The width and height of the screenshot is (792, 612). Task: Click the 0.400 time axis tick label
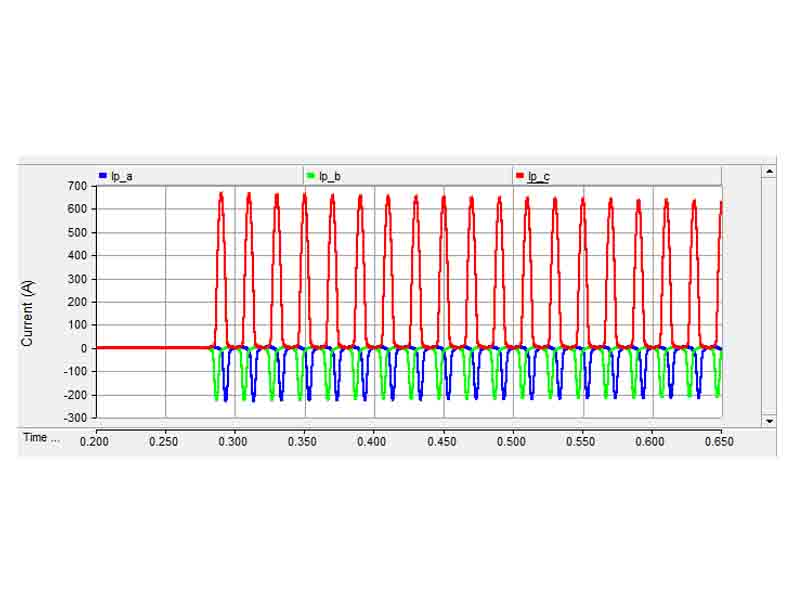coord(373,441)
